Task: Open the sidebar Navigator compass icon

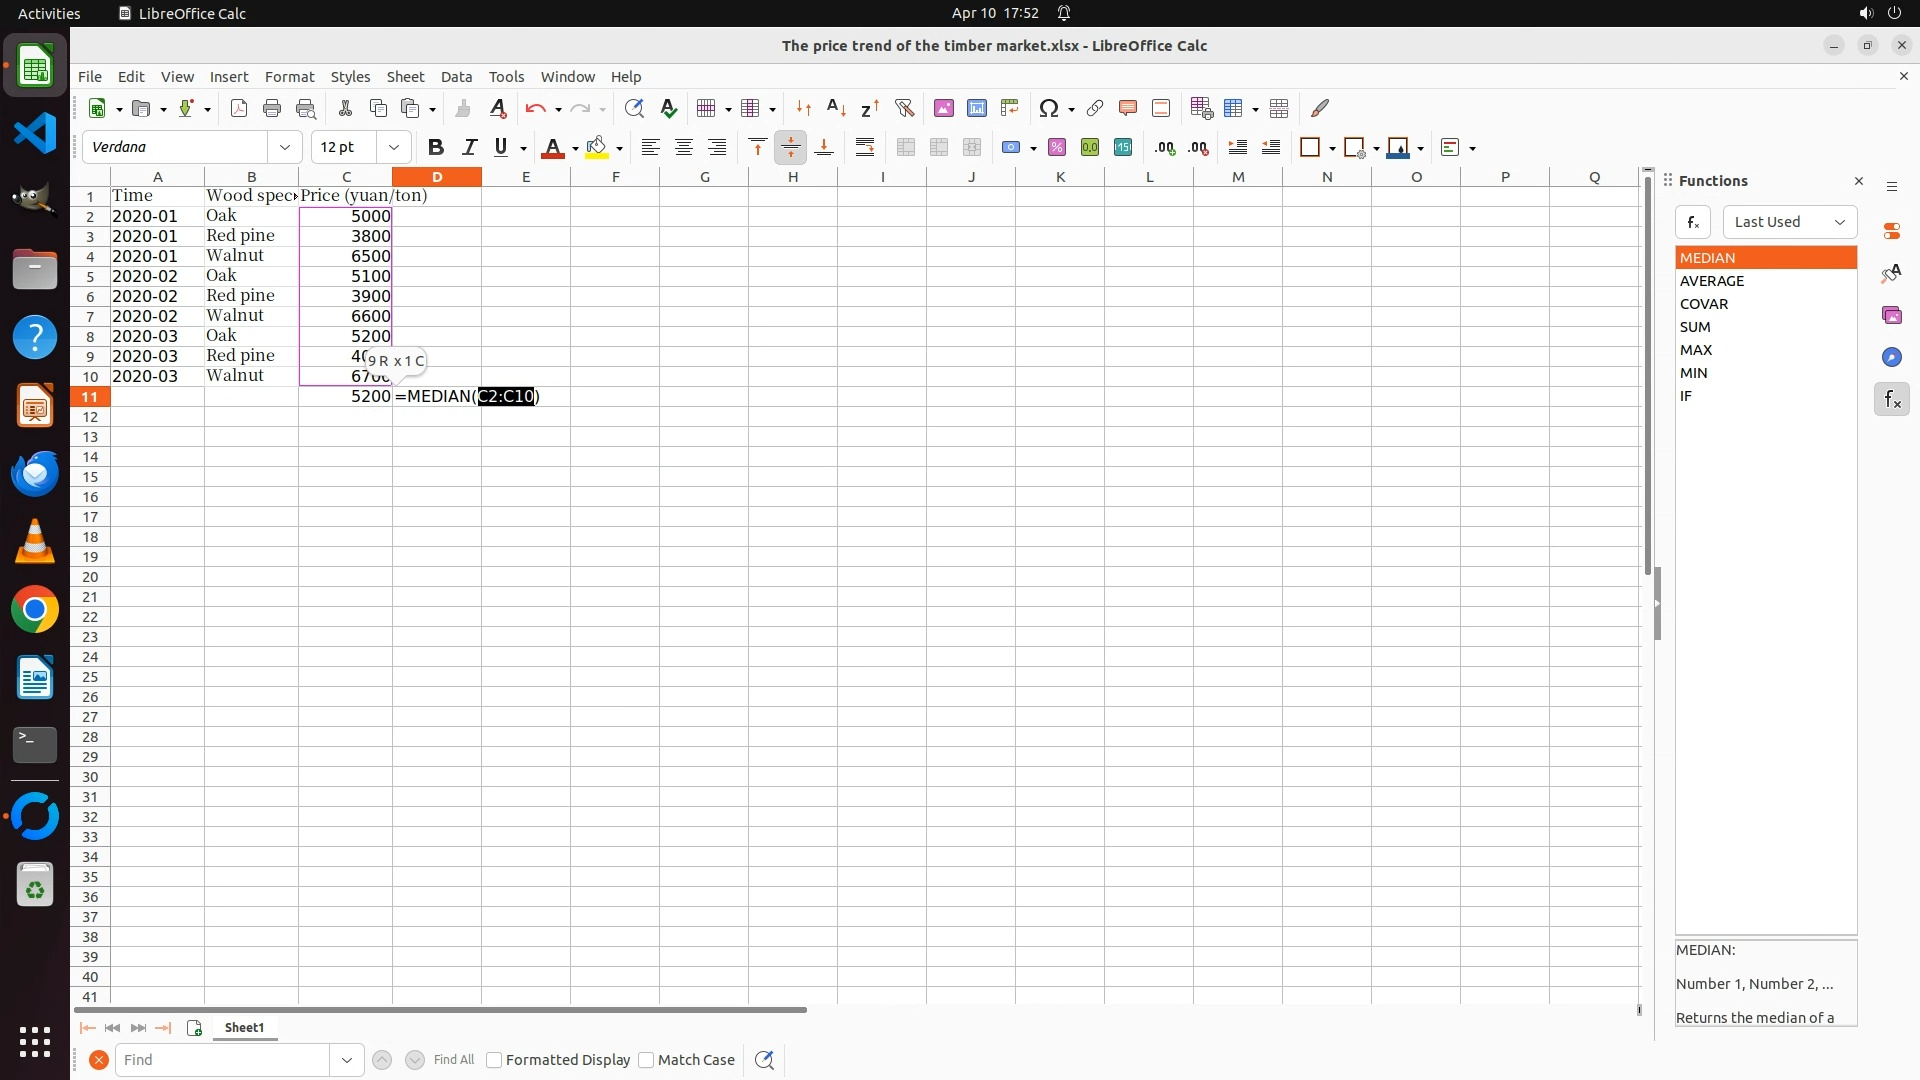Action: click(1891, 357)
